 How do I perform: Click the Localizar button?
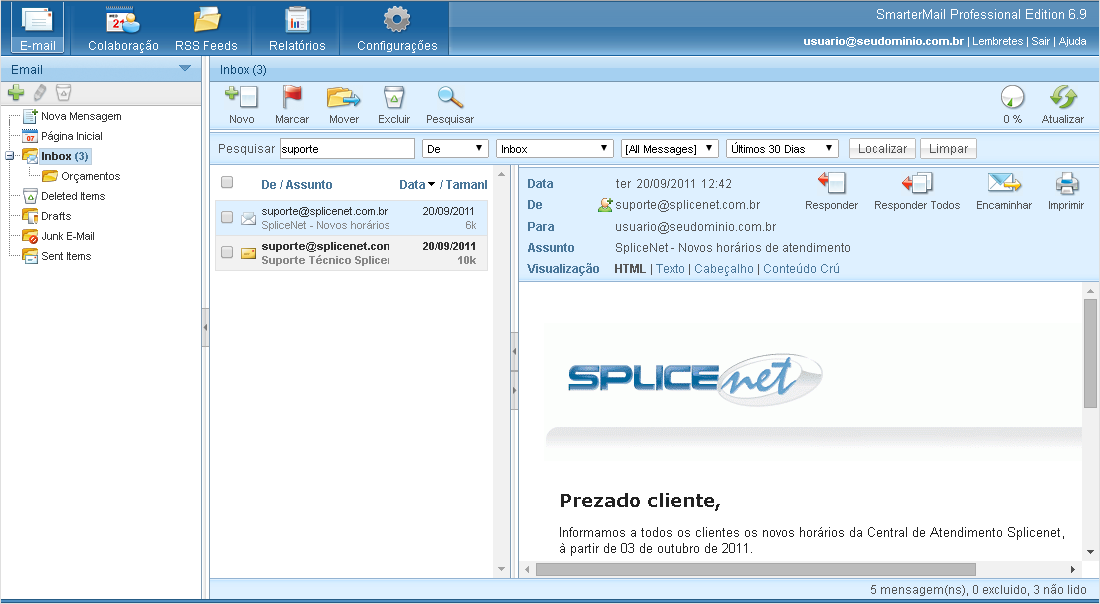tap(883, 149)
